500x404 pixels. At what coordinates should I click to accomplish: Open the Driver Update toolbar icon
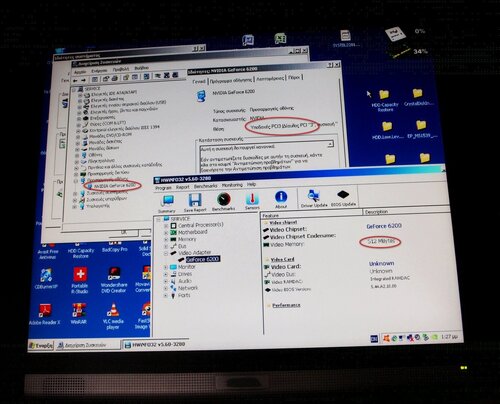coord(314,198)
